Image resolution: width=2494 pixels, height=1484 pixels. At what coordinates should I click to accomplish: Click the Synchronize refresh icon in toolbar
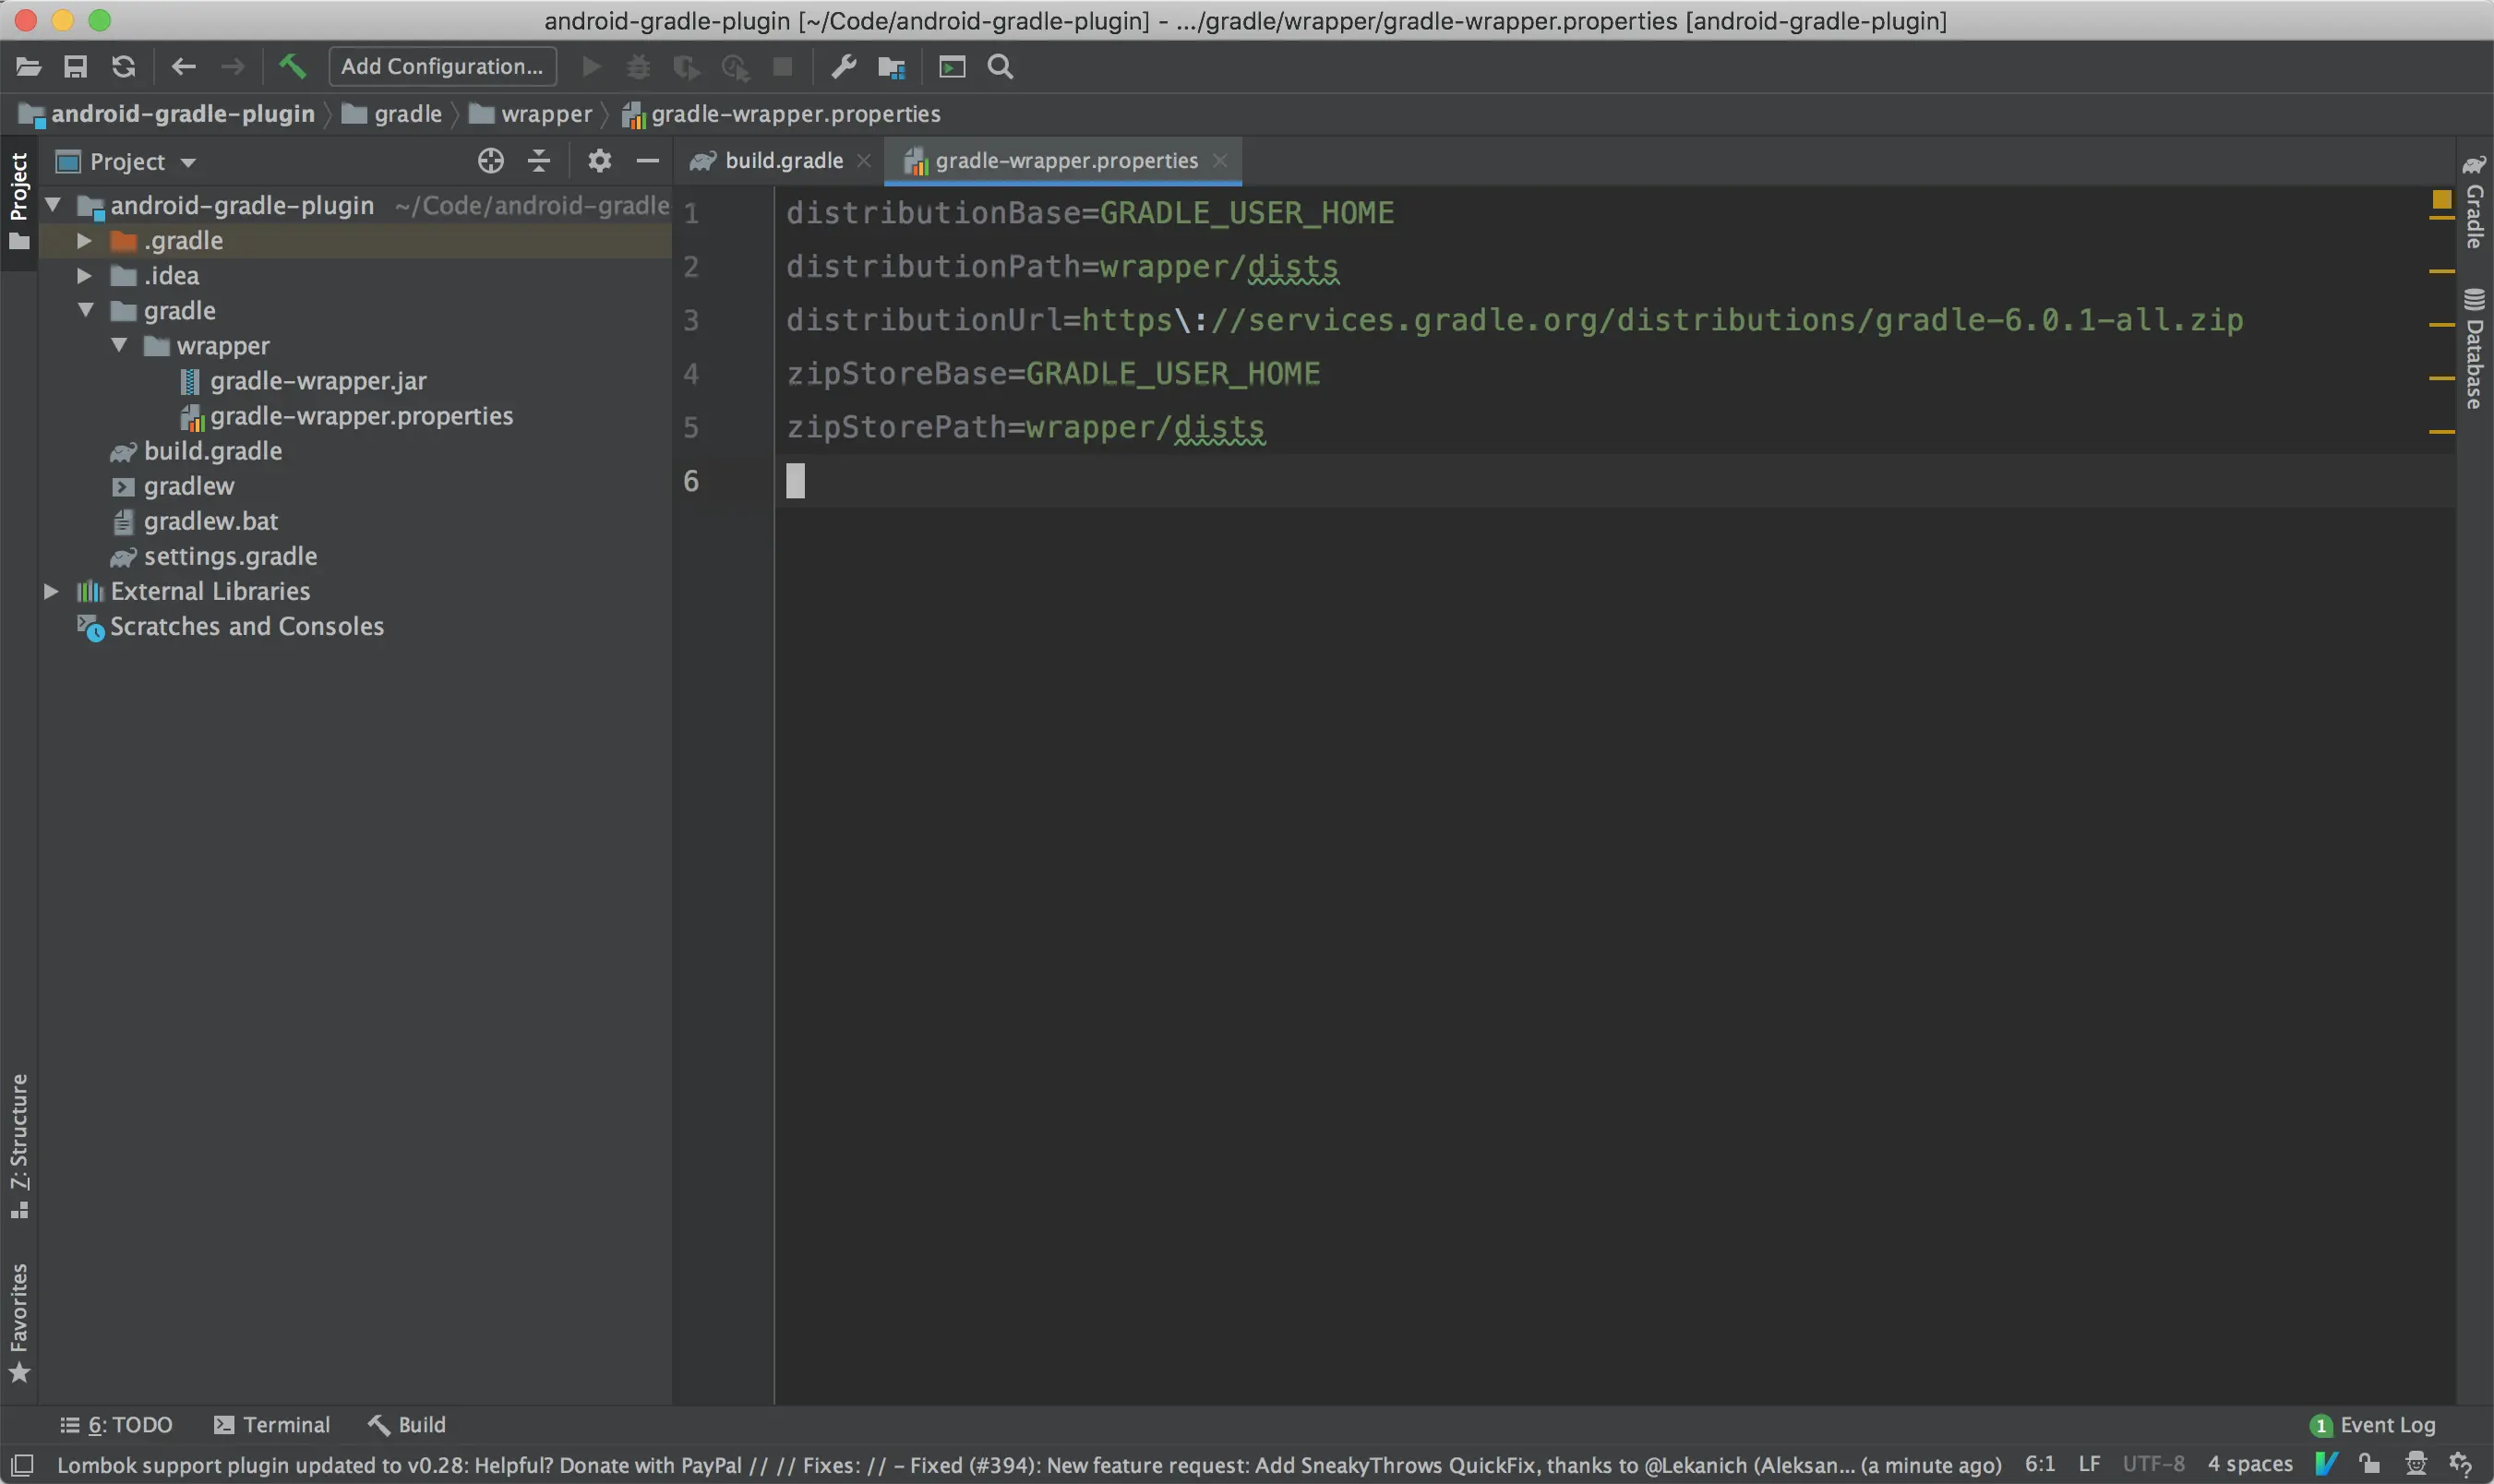pos(123,66)
